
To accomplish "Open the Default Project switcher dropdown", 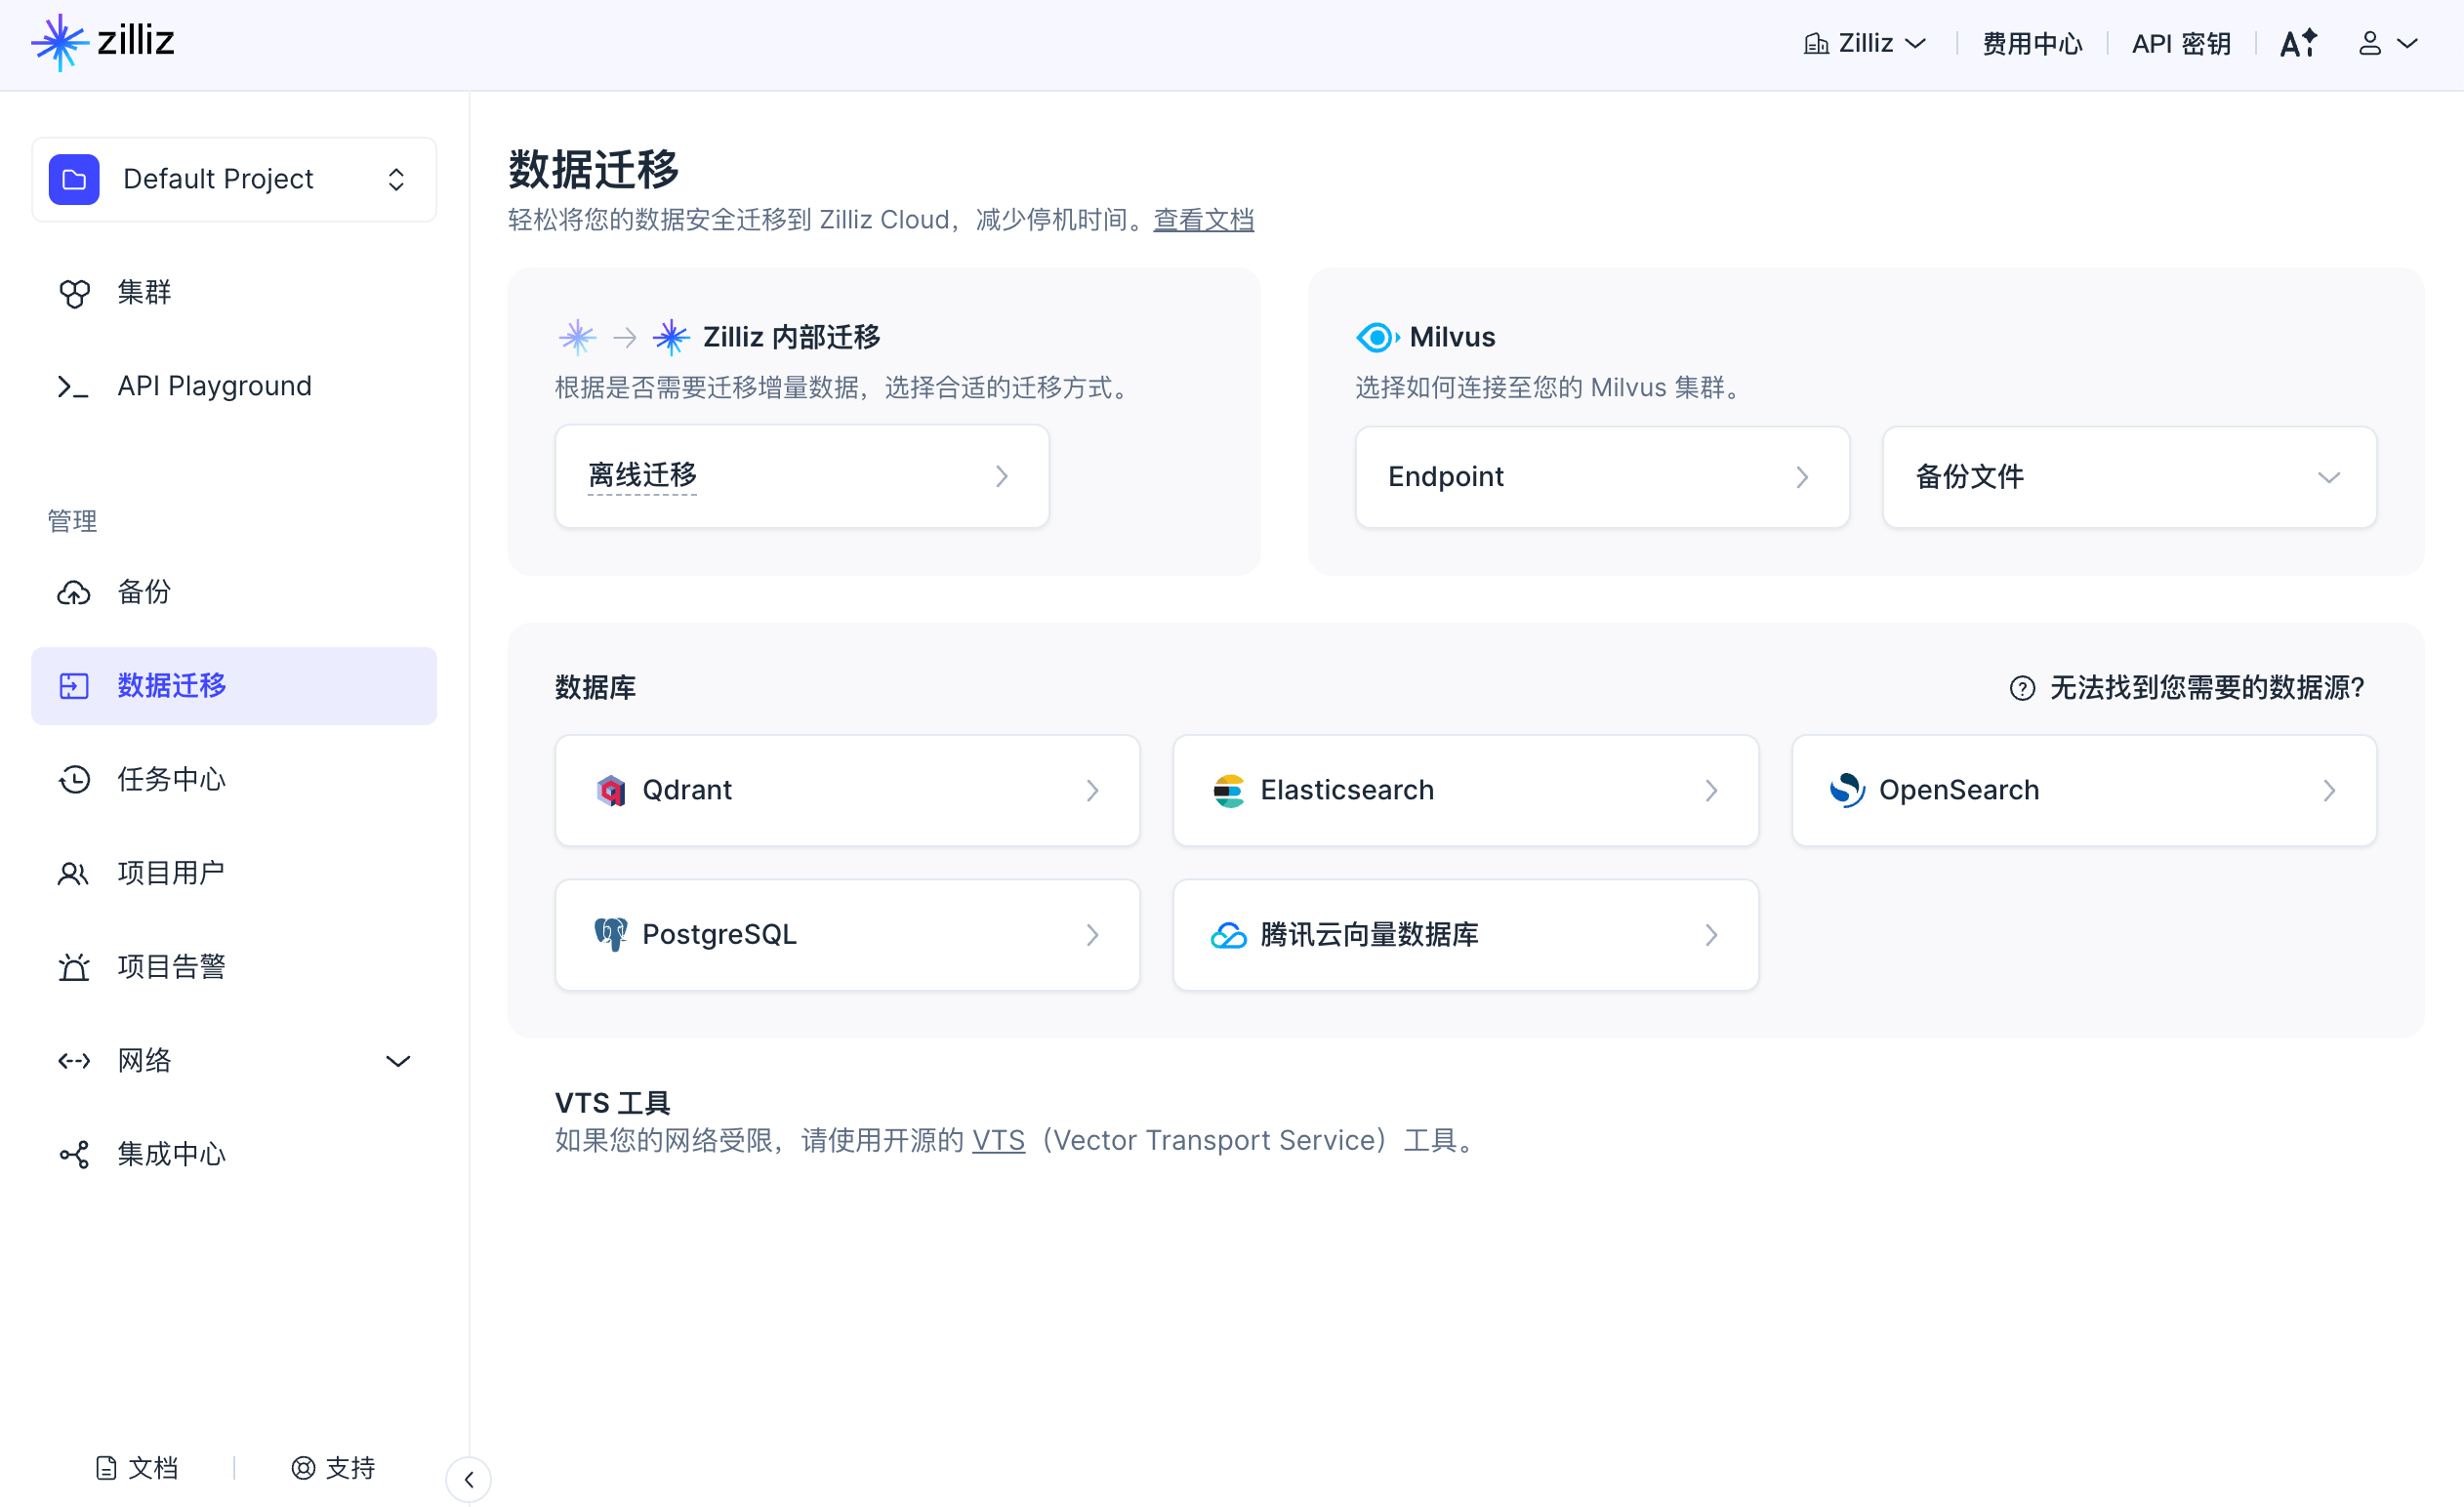I will 396,179.
